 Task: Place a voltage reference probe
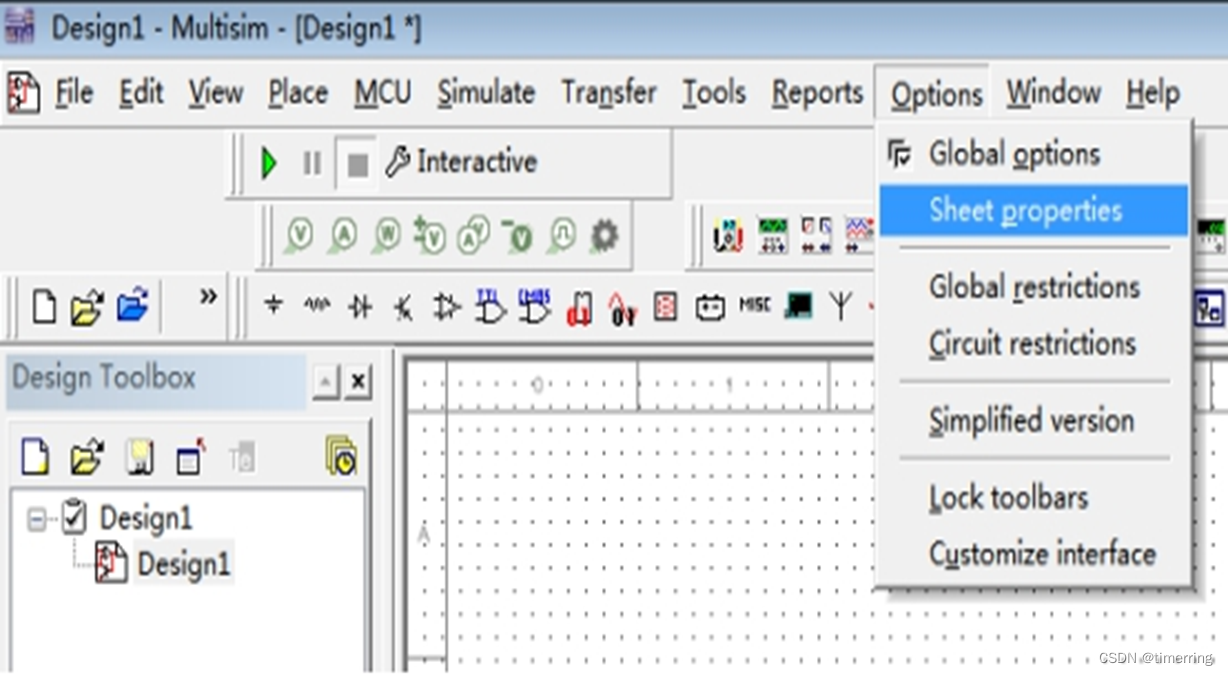pos(517,236)
